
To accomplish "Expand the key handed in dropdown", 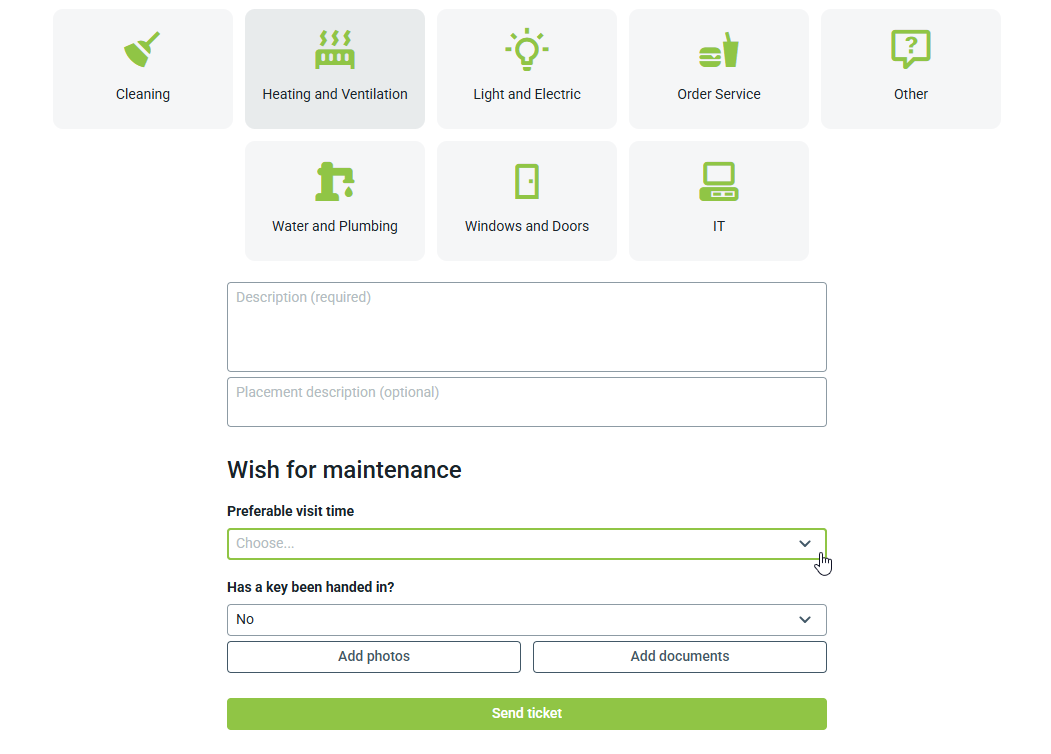I will pyautogui.click(x=510, y=620).
